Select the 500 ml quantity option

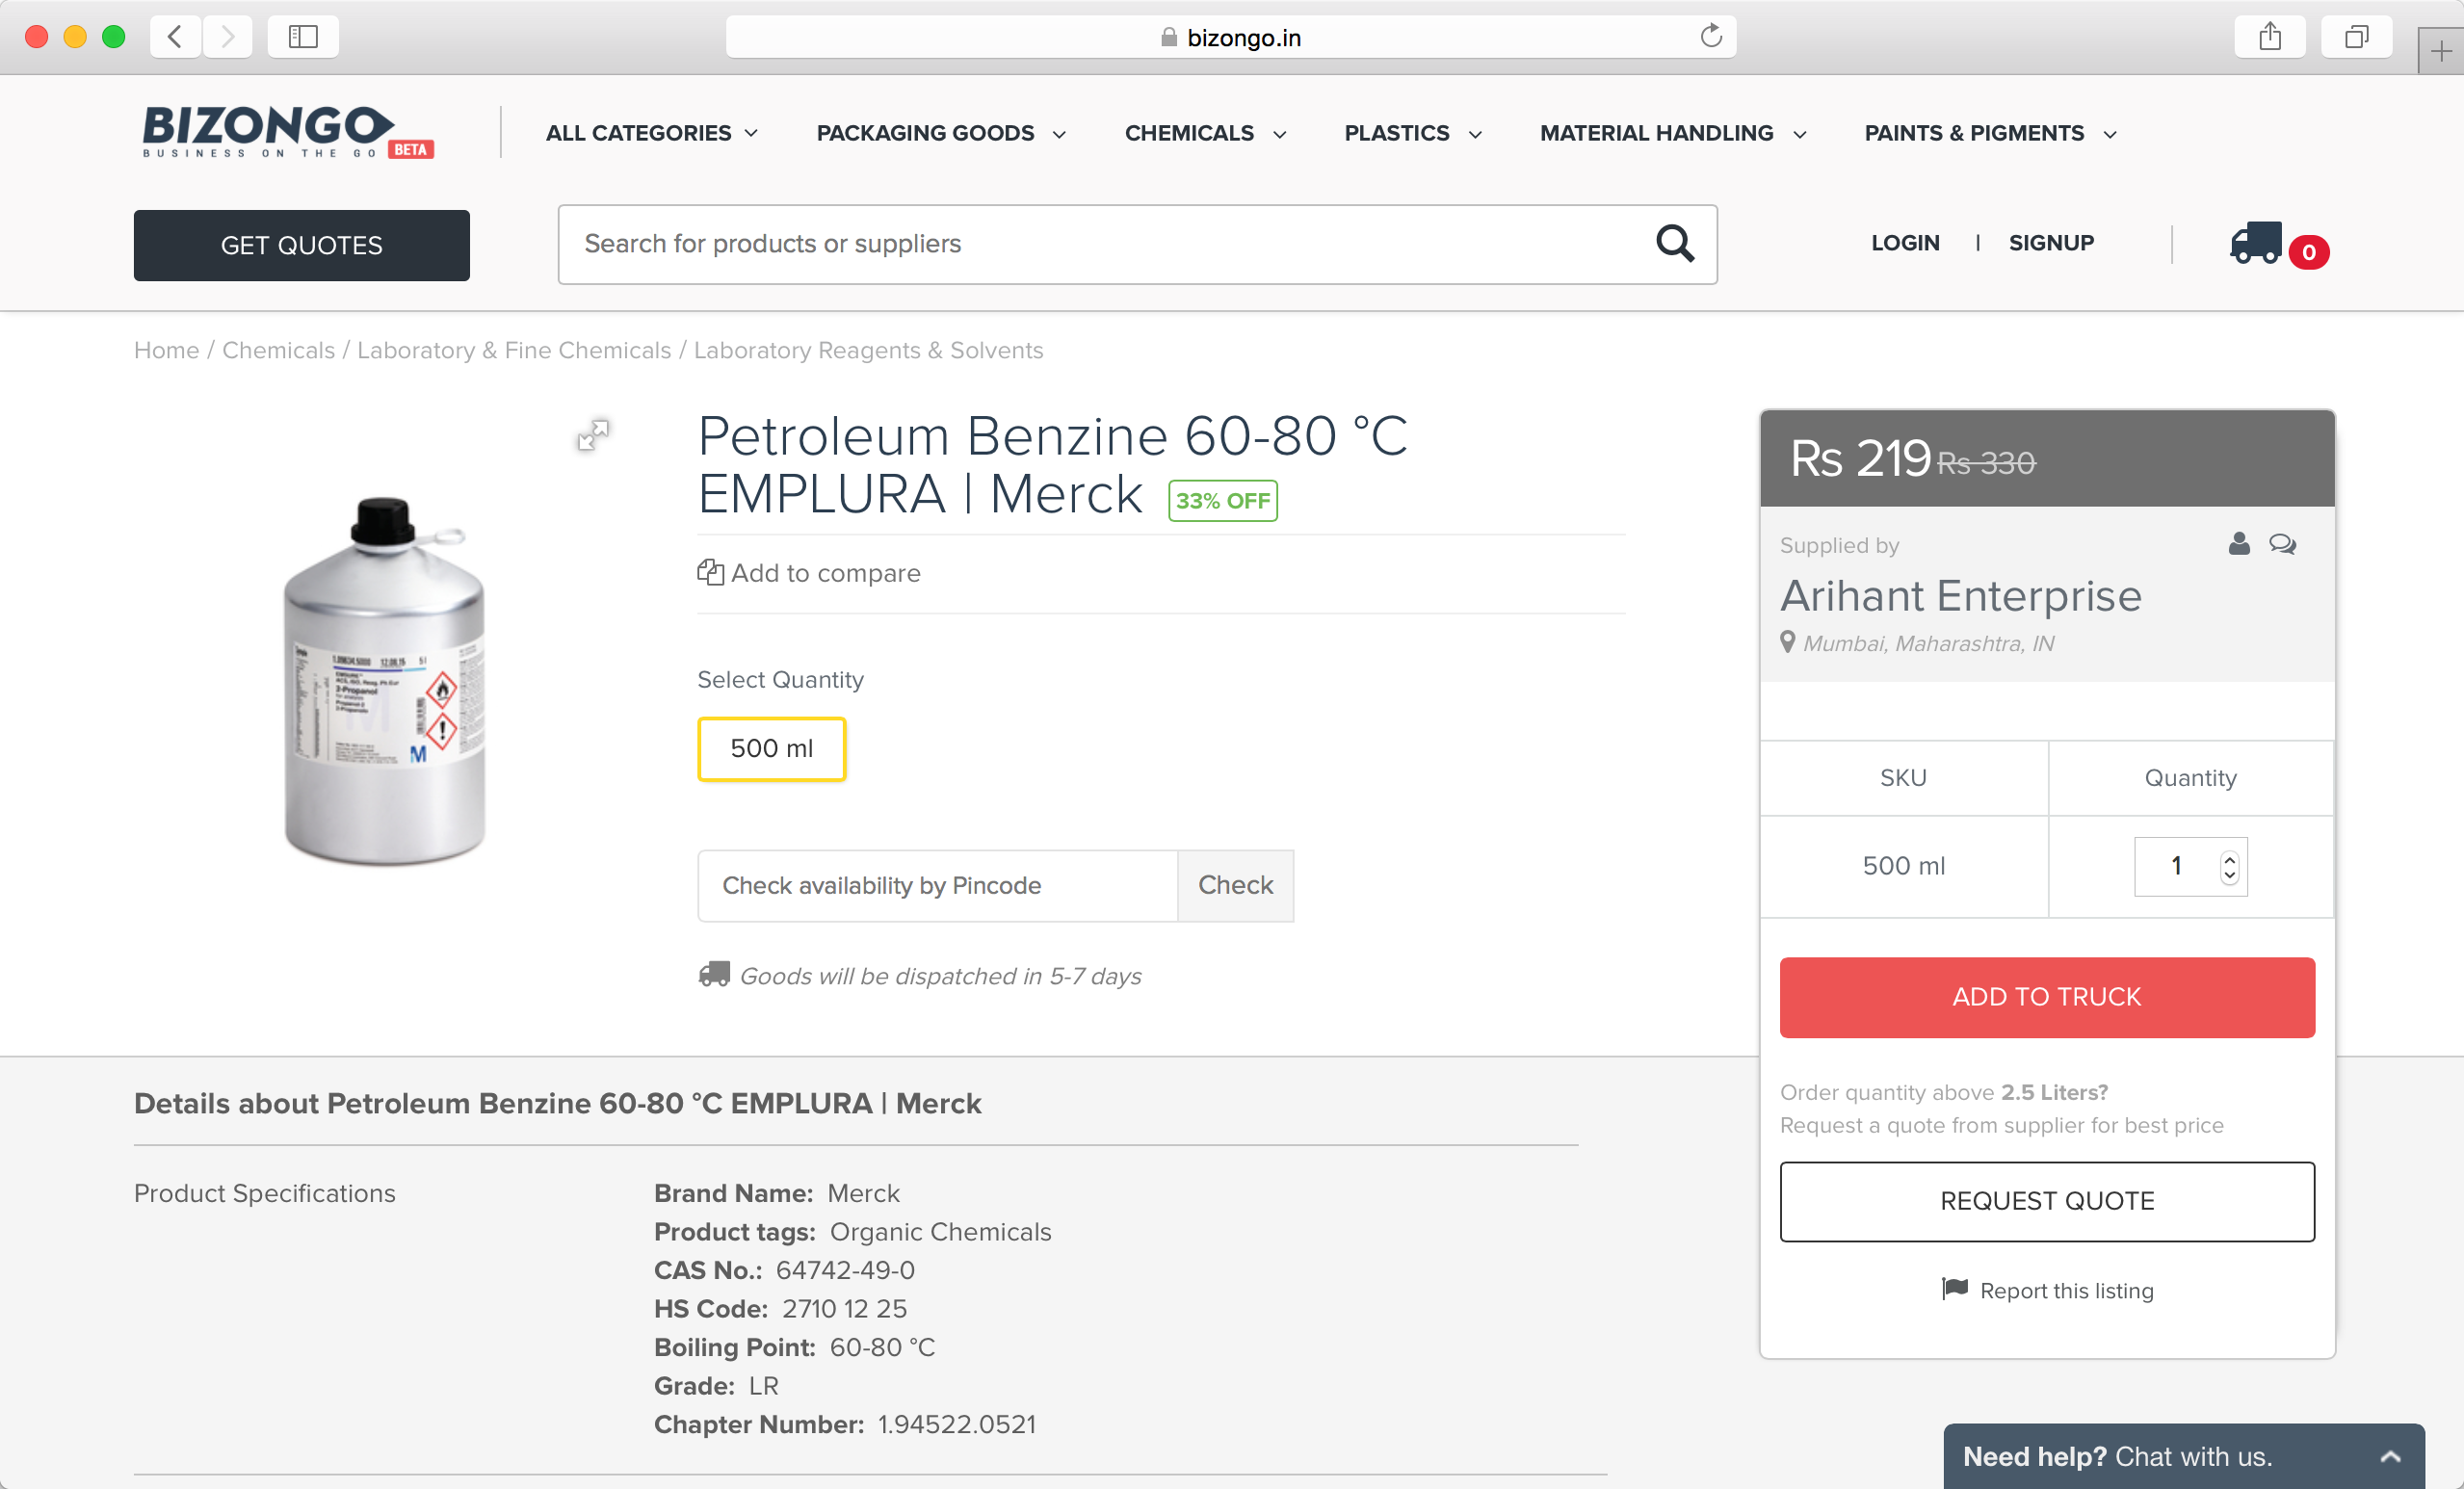(x=771, y=749)
